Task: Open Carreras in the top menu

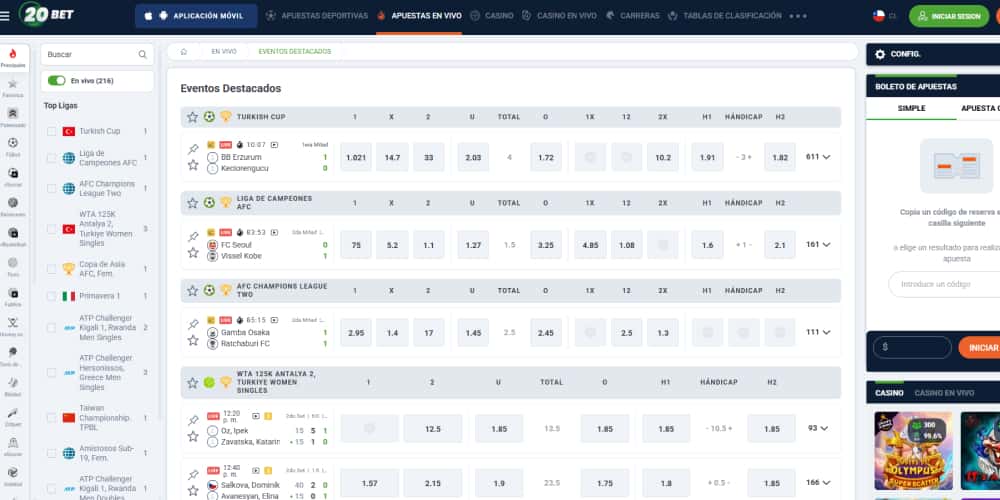Action: tap(633, 16)
